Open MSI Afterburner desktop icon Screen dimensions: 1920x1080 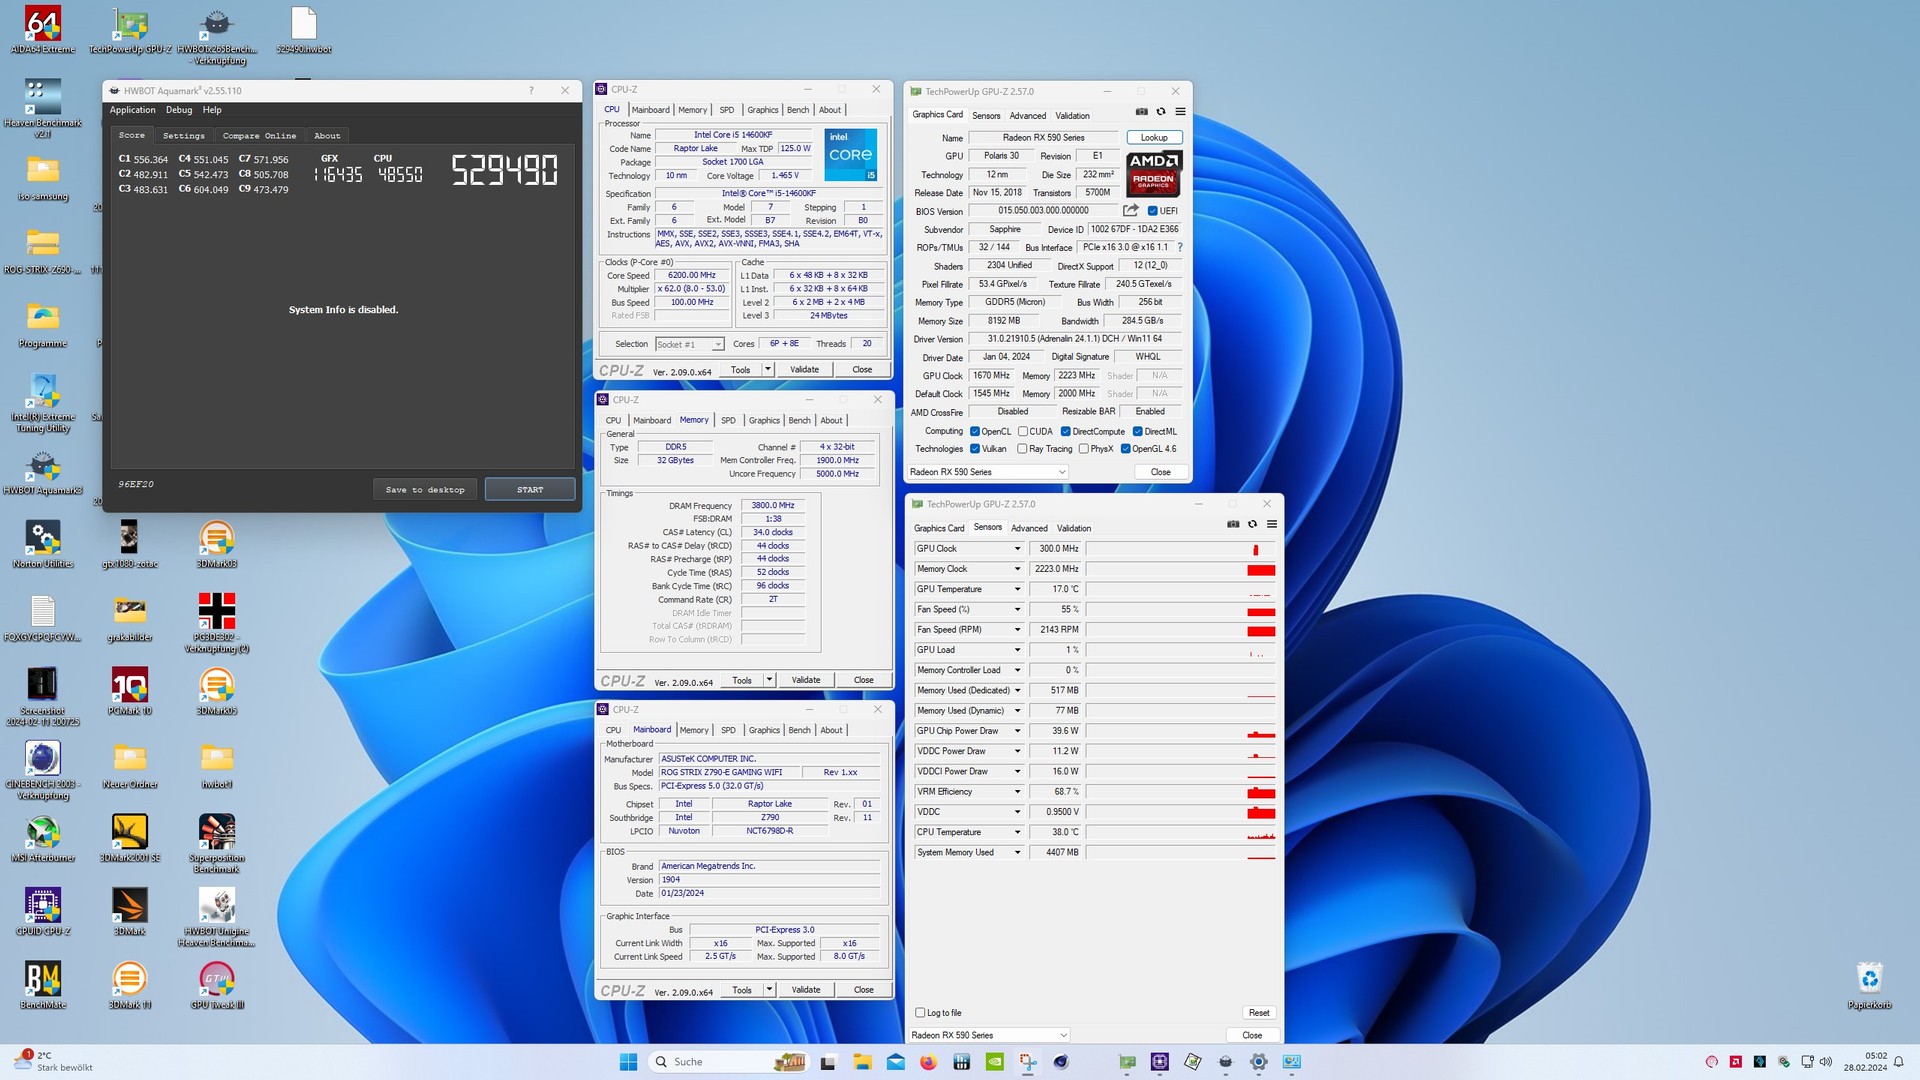click(x=43, y=839)
